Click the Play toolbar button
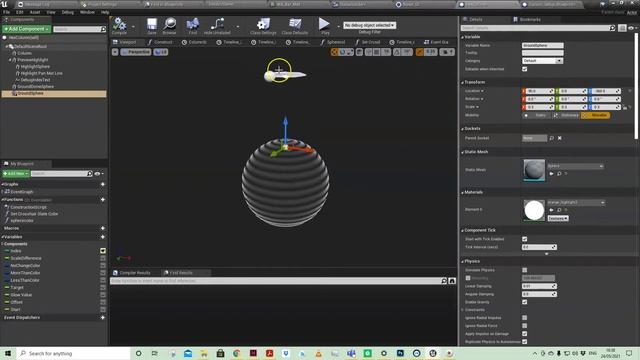This screenshot has height=360, width=640. (324, 25)
